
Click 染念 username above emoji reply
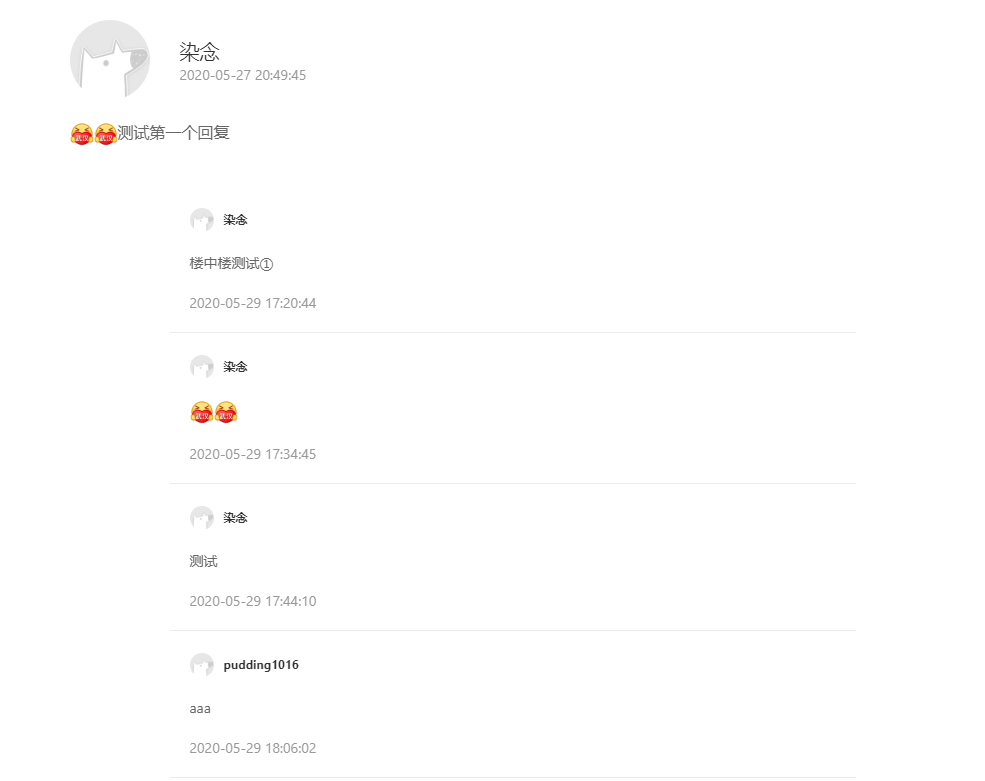click(235, 367)
